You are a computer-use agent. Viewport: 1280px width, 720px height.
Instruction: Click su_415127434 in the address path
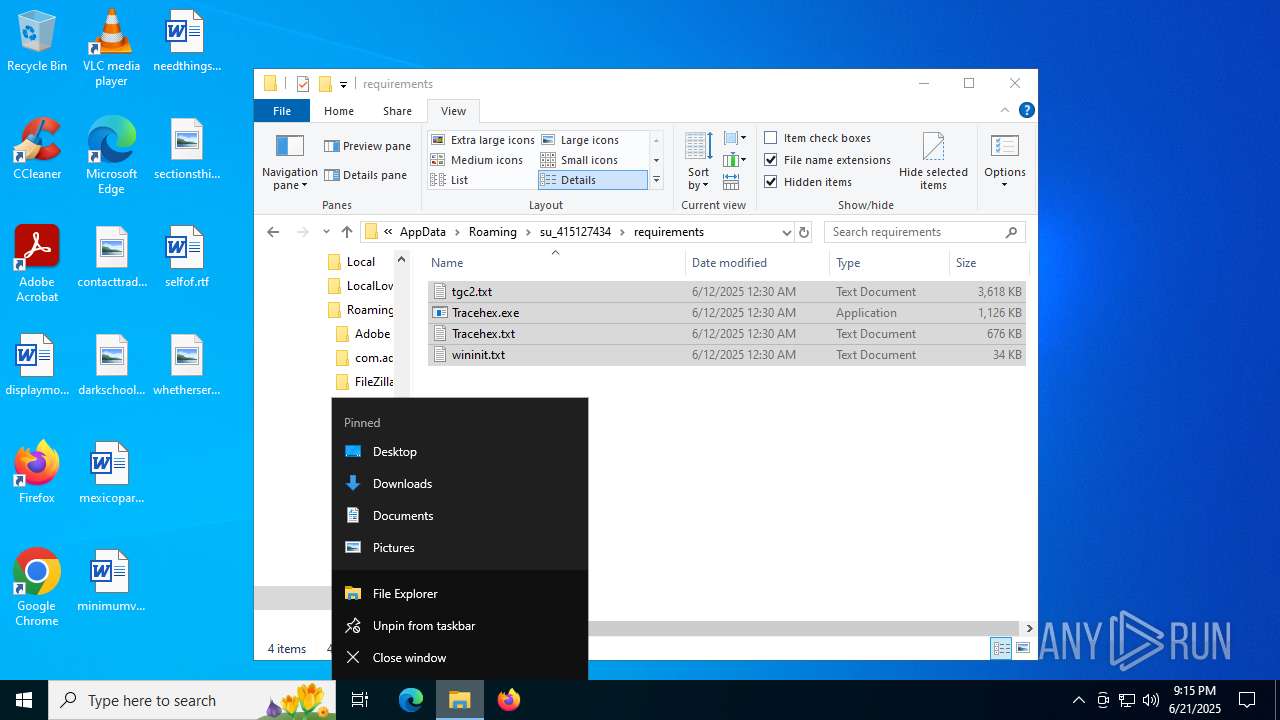tap(575, 232)
